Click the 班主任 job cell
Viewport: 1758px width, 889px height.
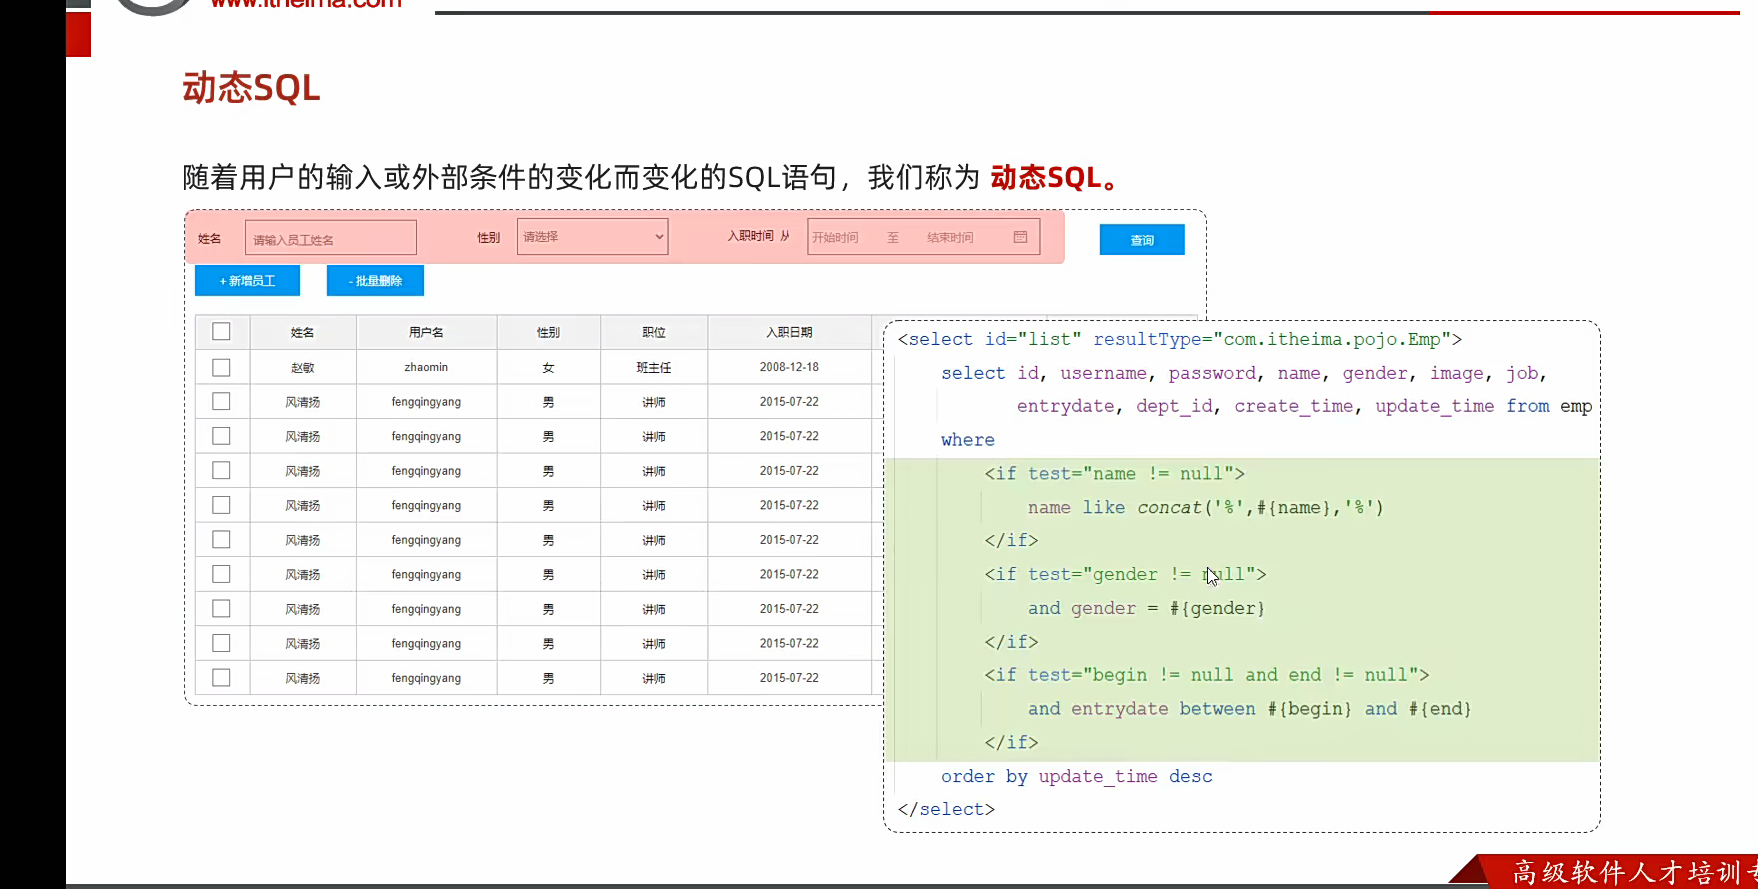654,367
